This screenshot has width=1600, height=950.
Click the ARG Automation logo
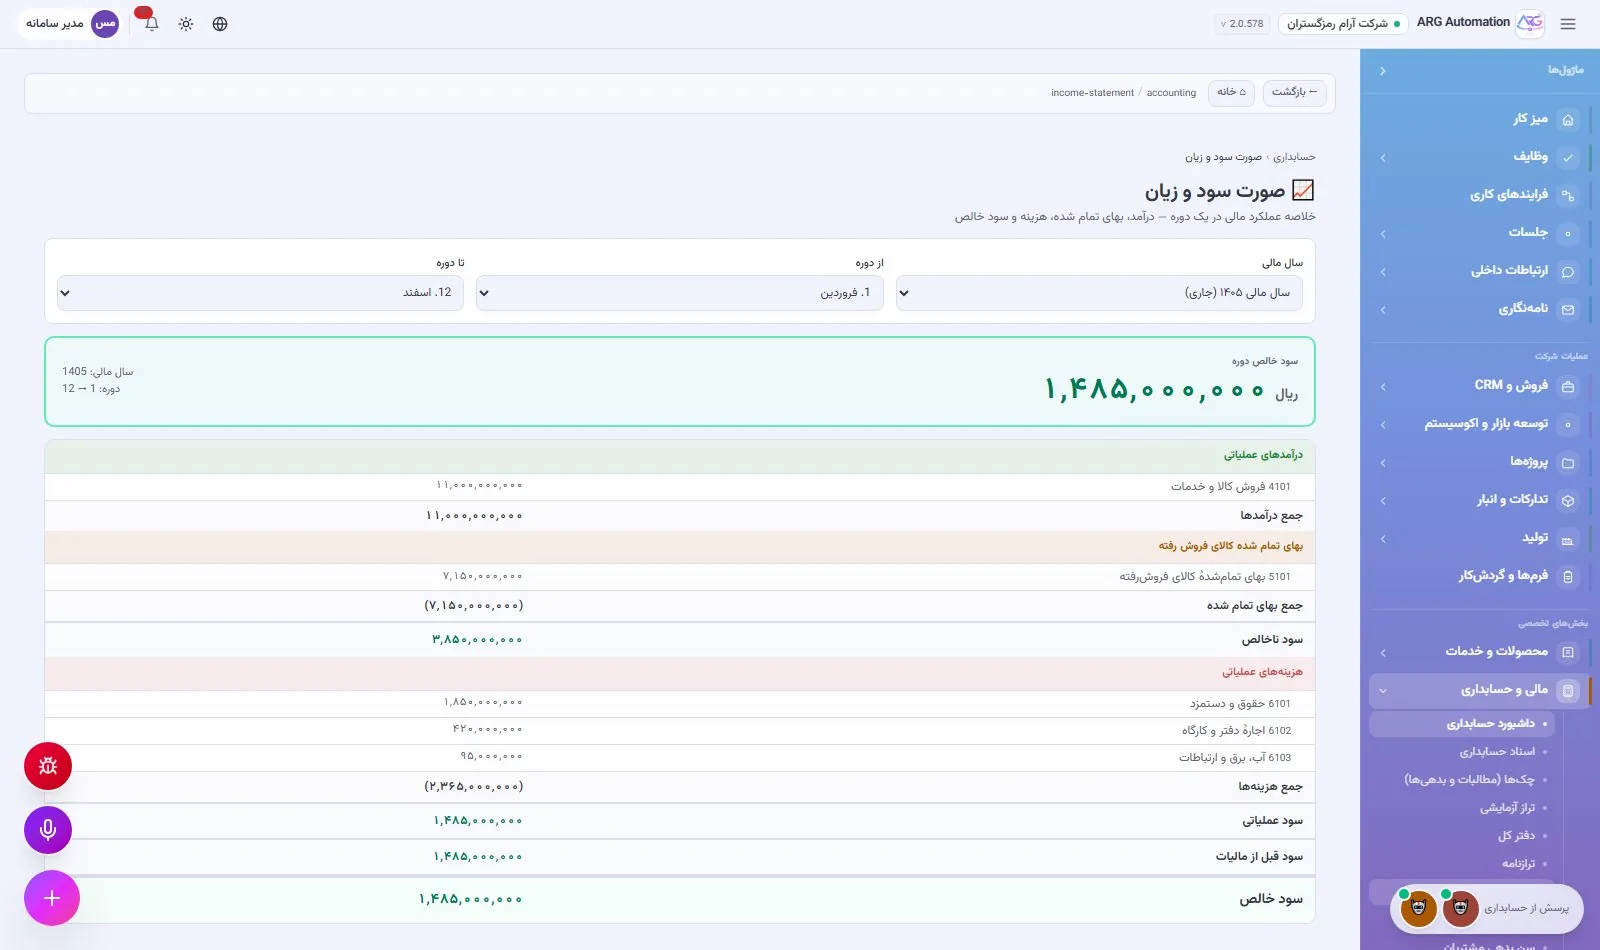pos(1530,23)
